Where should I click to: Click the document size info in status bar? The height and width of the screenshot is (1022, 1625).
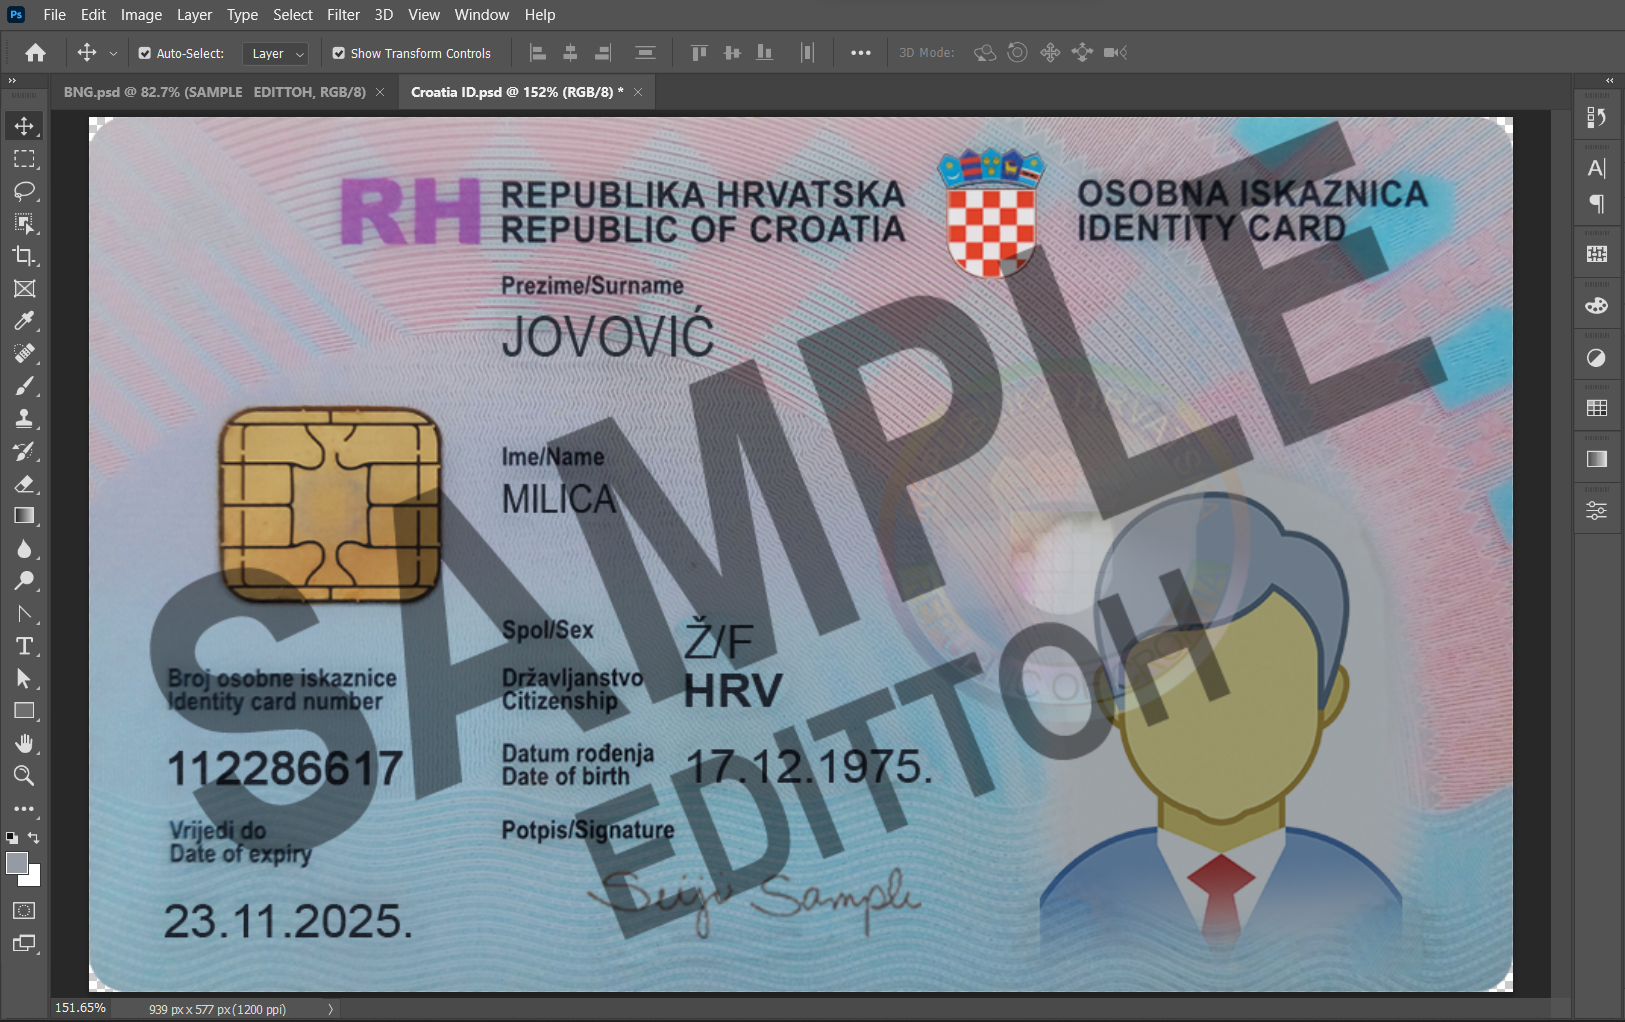point(217,1009)
